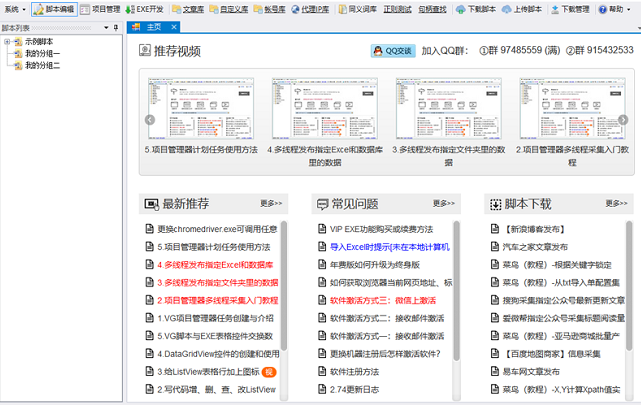Select the 我的分组二 group in tree
This screenshot has height=405, width=641.
coord(42,65)
